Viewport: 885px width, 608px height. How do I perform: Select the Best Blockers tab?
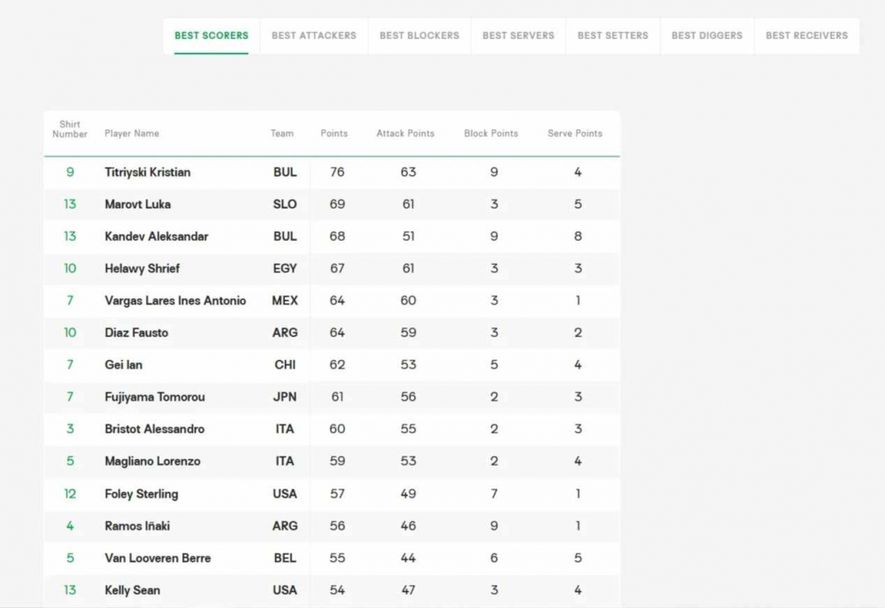pos(419,36)
